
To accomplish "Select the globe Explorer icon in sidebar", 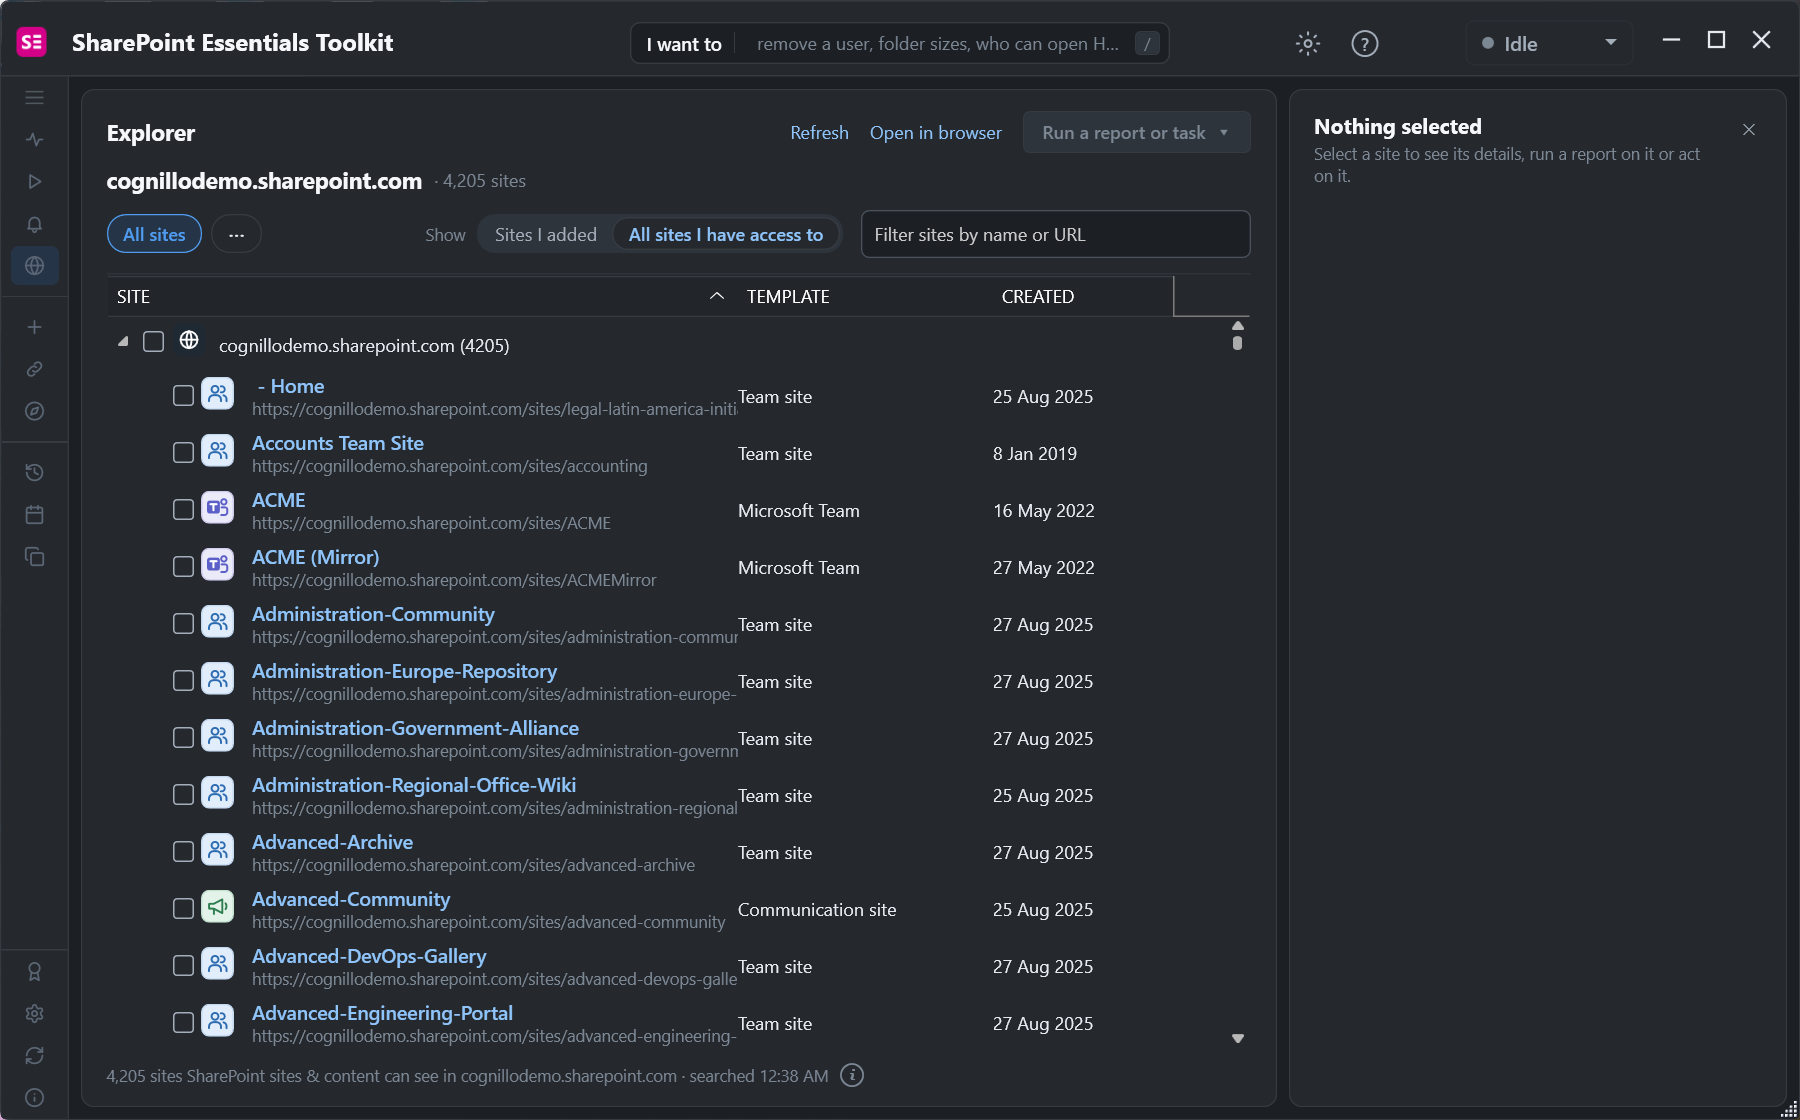I will coord(35,266).
